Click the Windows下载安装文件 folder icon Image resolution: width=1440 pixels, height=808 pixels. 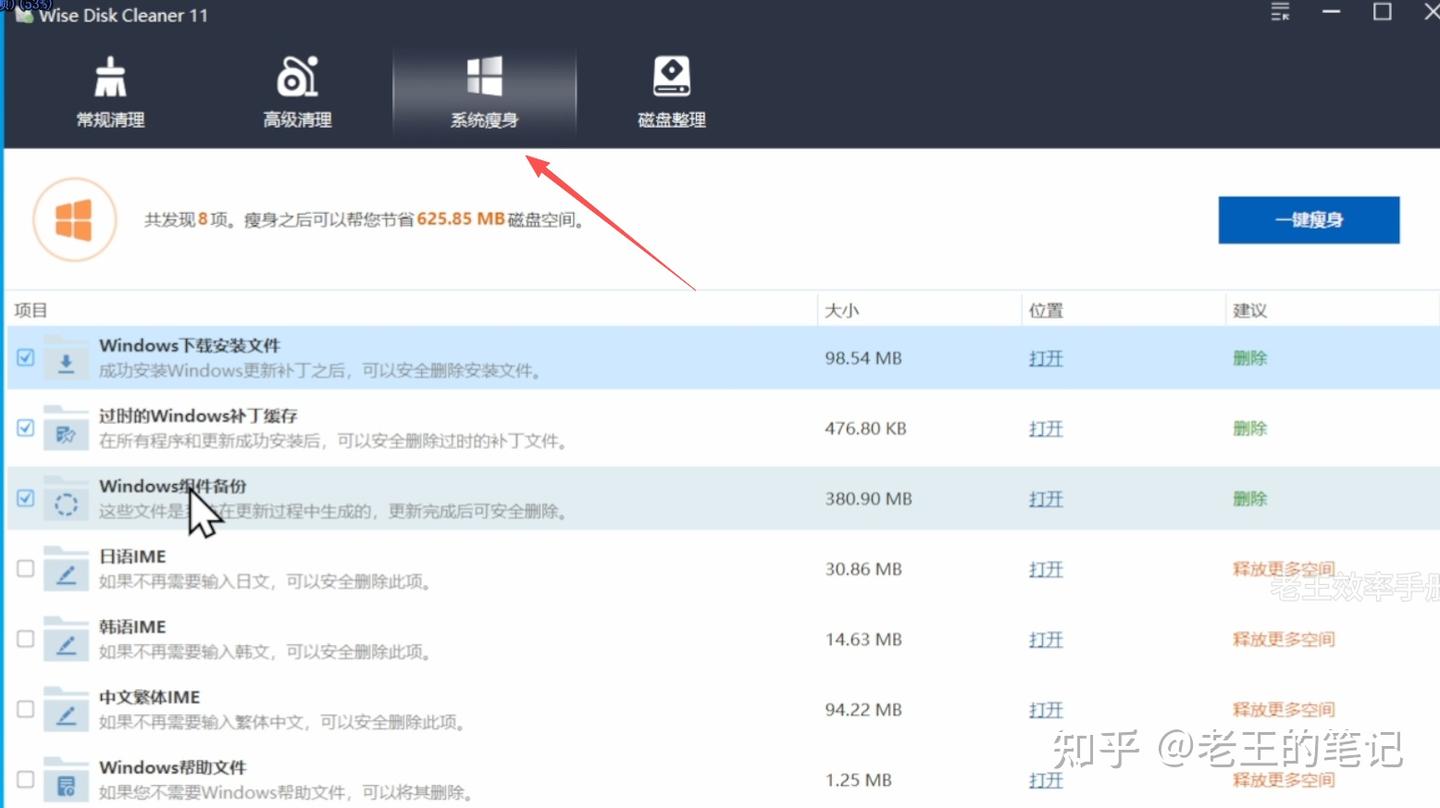click(x=66, y=357)
